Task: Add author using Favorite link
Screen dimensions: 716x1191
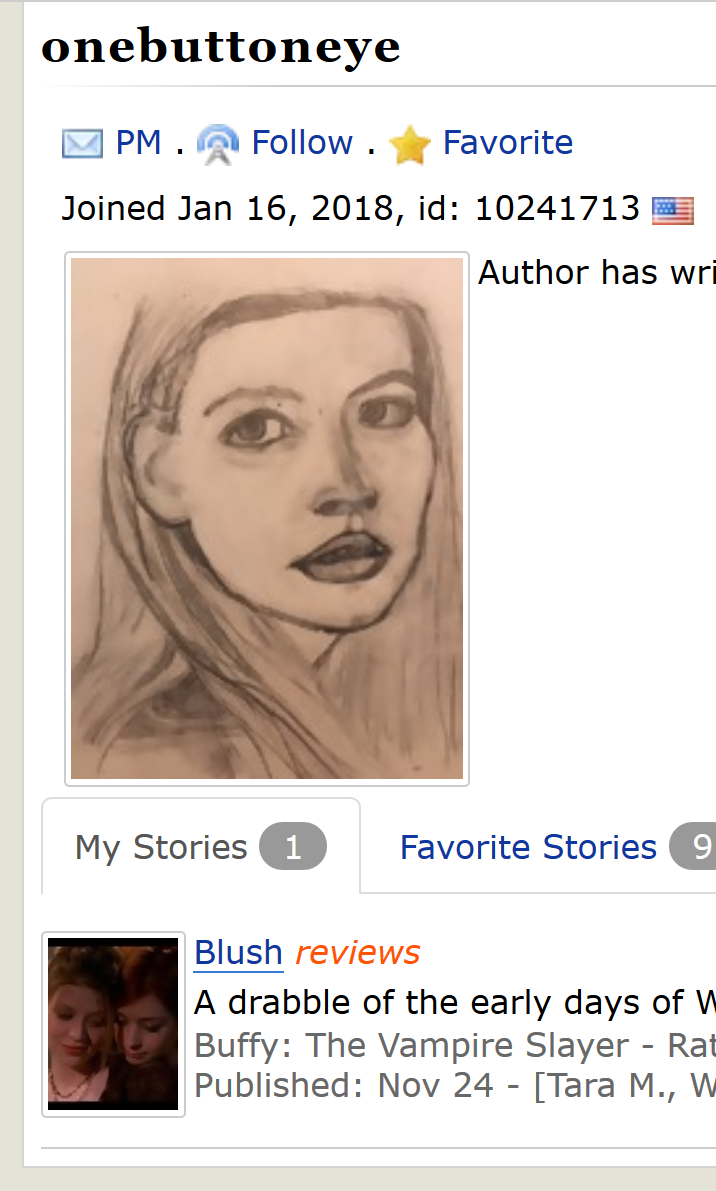Action: coord(508,143)
